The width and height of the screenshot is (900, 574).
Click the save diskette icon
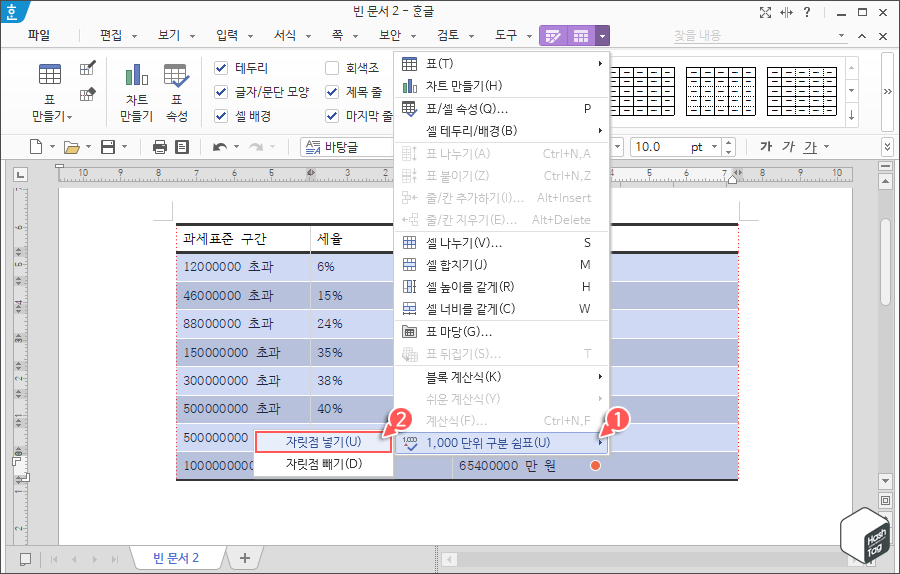(108, 147)
